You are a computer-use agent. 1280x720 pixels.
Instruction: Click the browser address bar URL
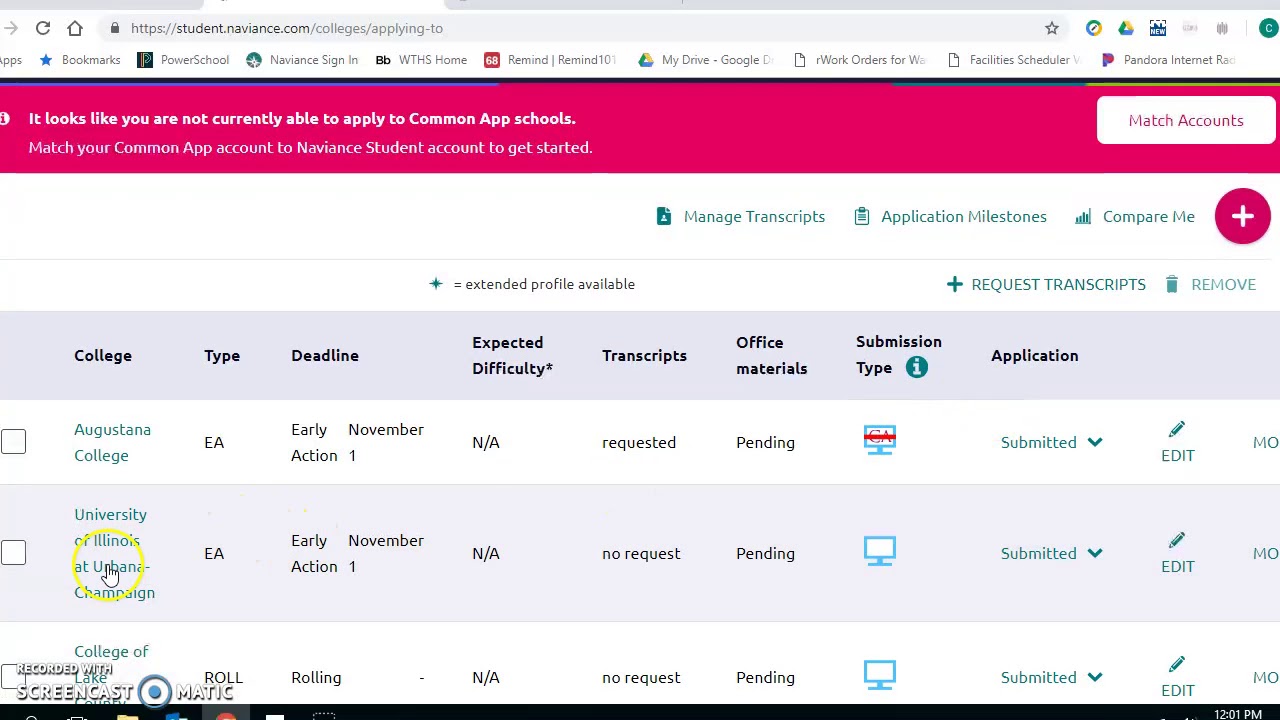[287, 28]
